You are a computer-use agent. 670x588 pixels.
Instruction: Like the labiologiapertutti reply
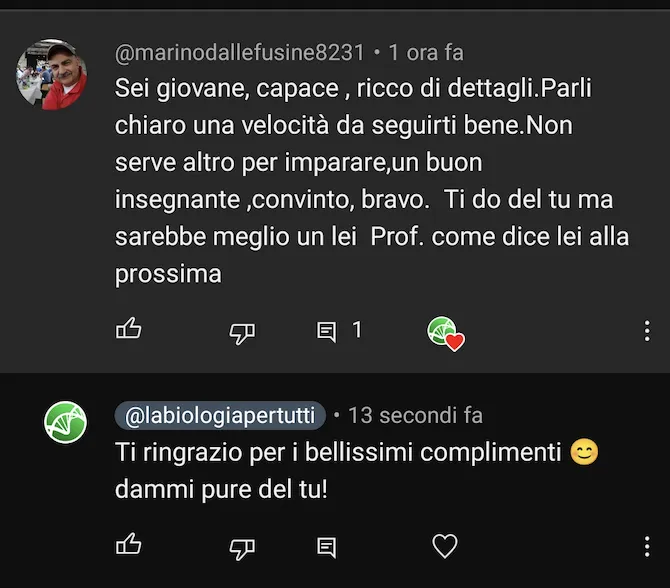click(128, 544)
